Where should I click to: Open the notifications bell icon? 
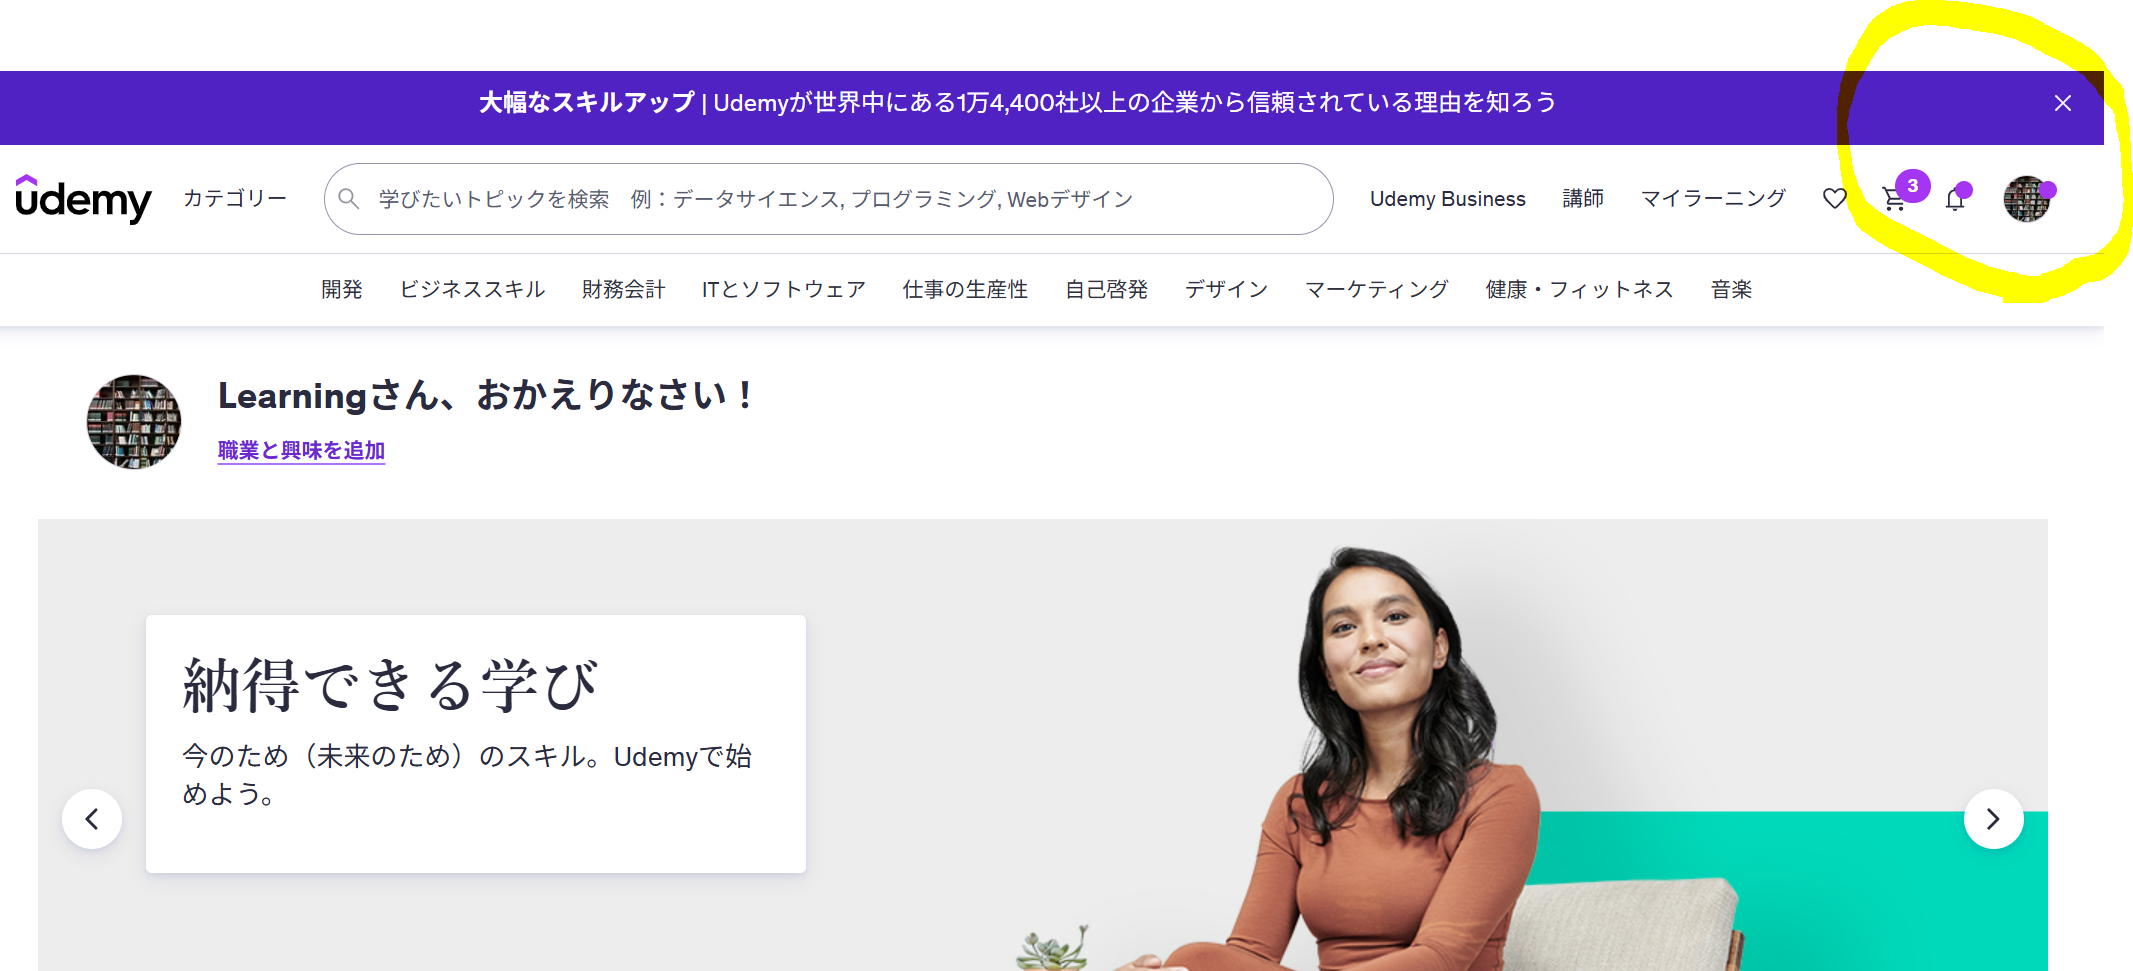tap(1955, 198)
